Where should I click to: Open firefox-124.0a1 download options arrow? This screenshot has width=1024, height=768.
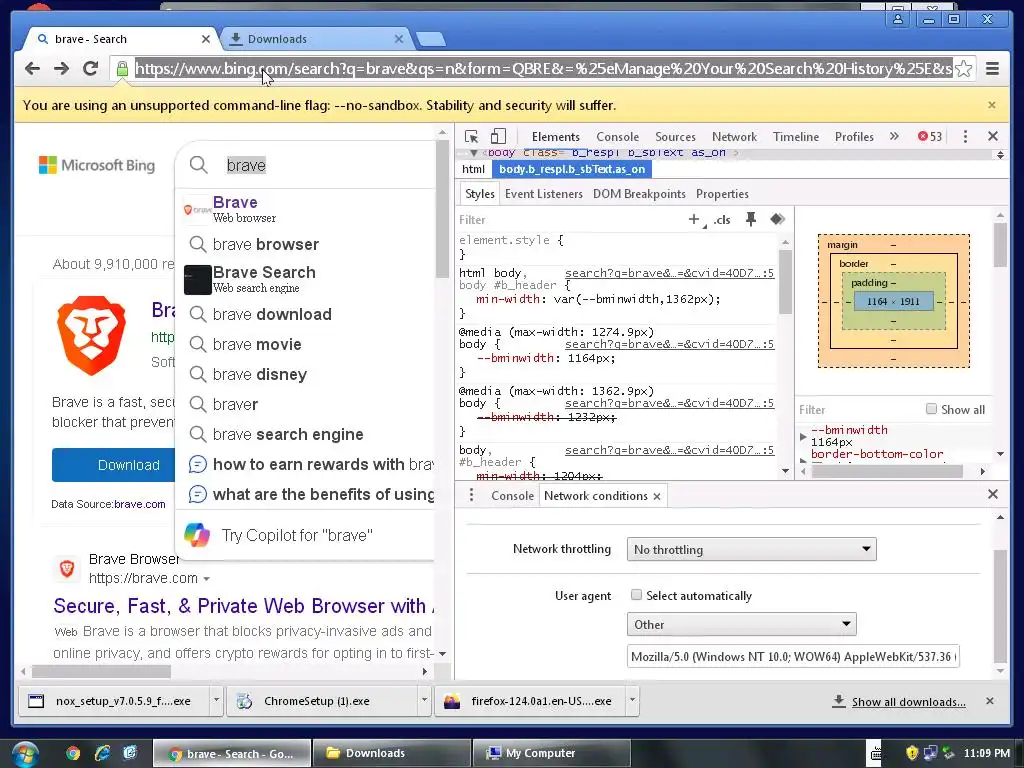click(x=632, y=700)
